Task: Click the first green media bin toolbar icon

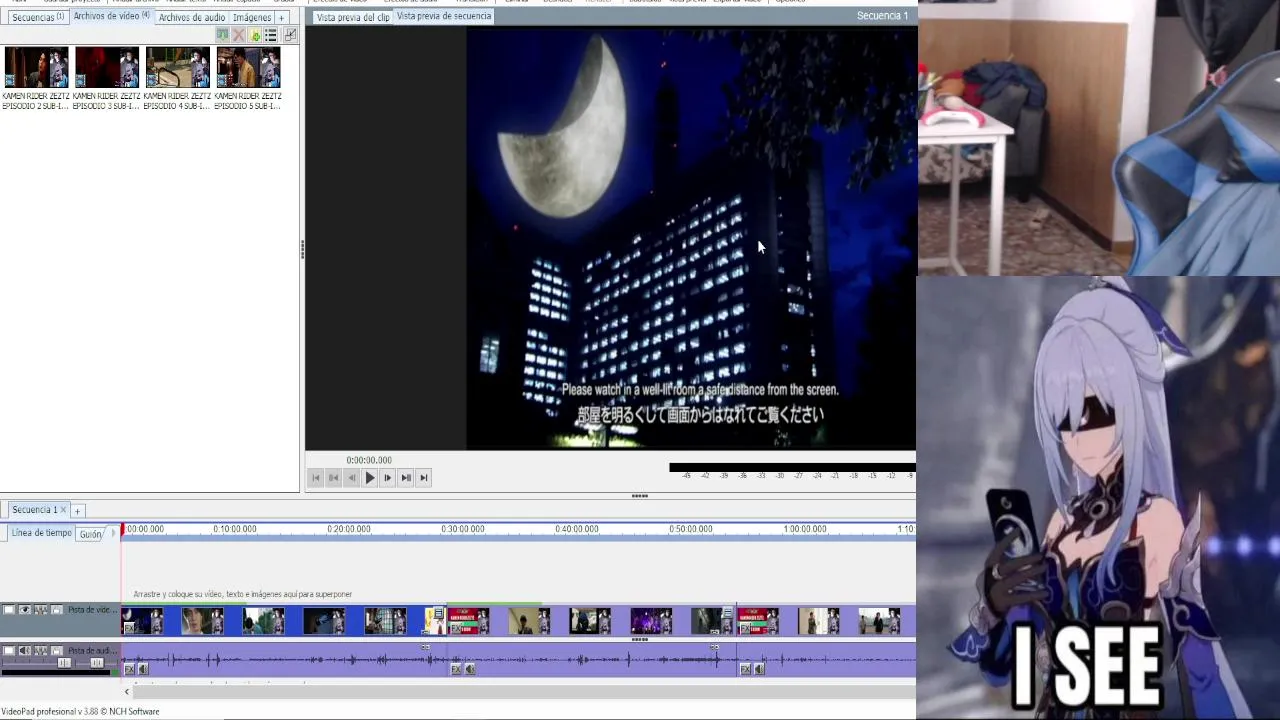Action: tap(223, 35)
